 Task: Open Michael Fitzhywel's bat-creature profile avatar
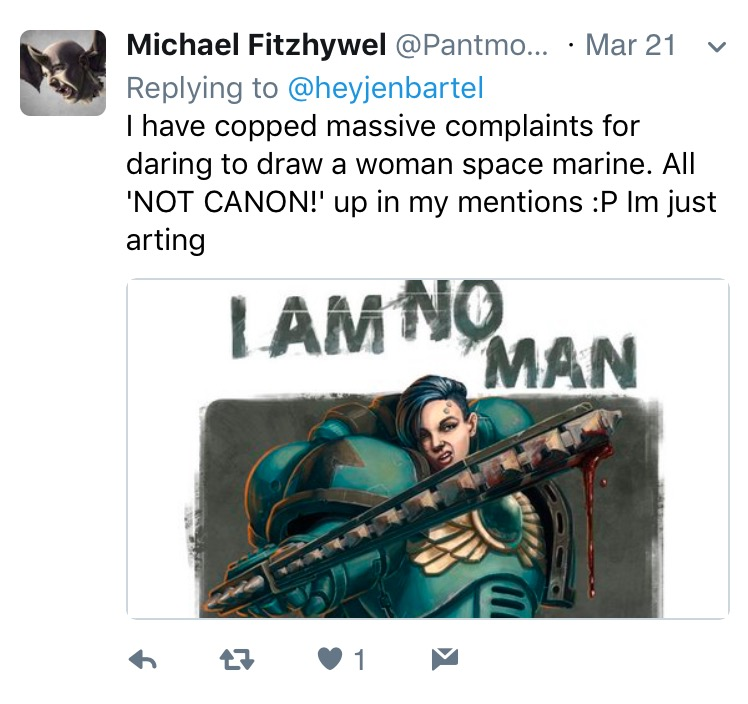coord(63,72)
